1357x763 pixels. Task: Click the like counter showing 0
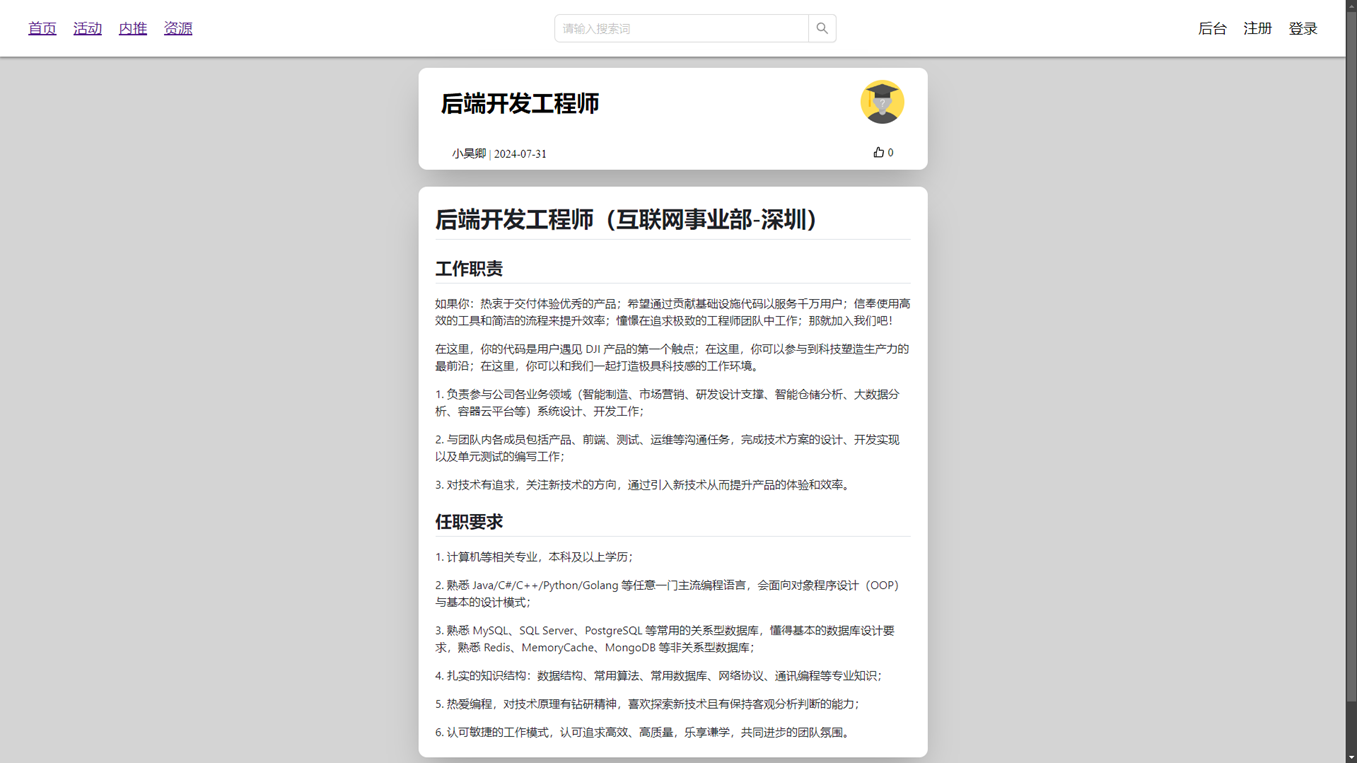pos(889,152)
